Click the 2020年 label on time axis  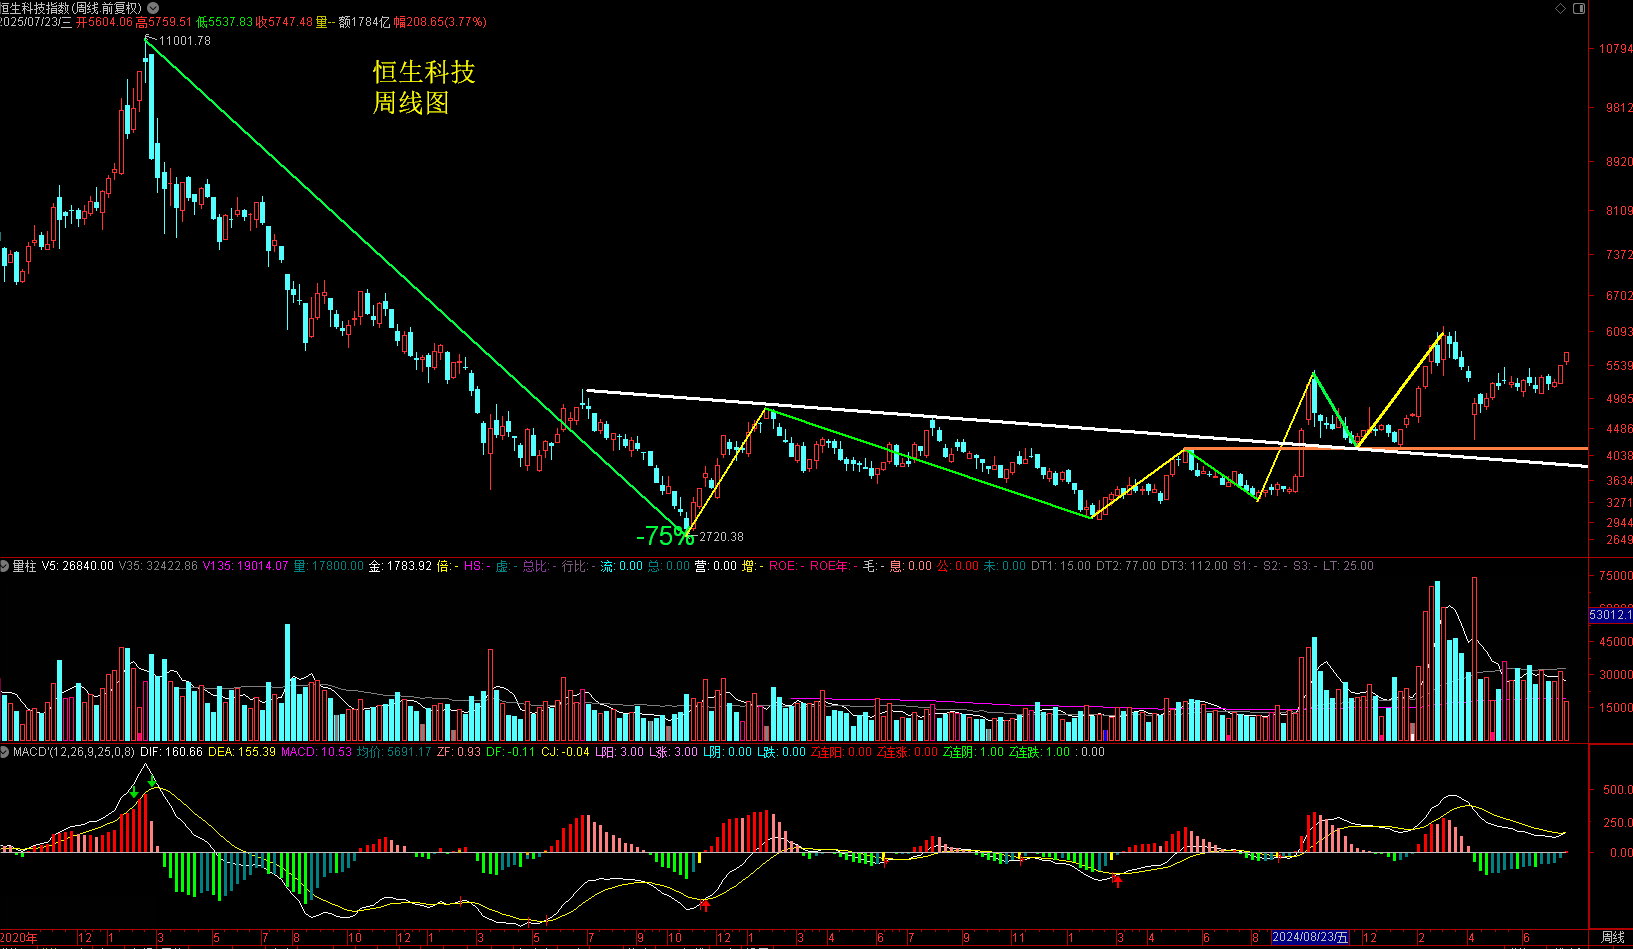pyautogui.click(x=19, y=937)
